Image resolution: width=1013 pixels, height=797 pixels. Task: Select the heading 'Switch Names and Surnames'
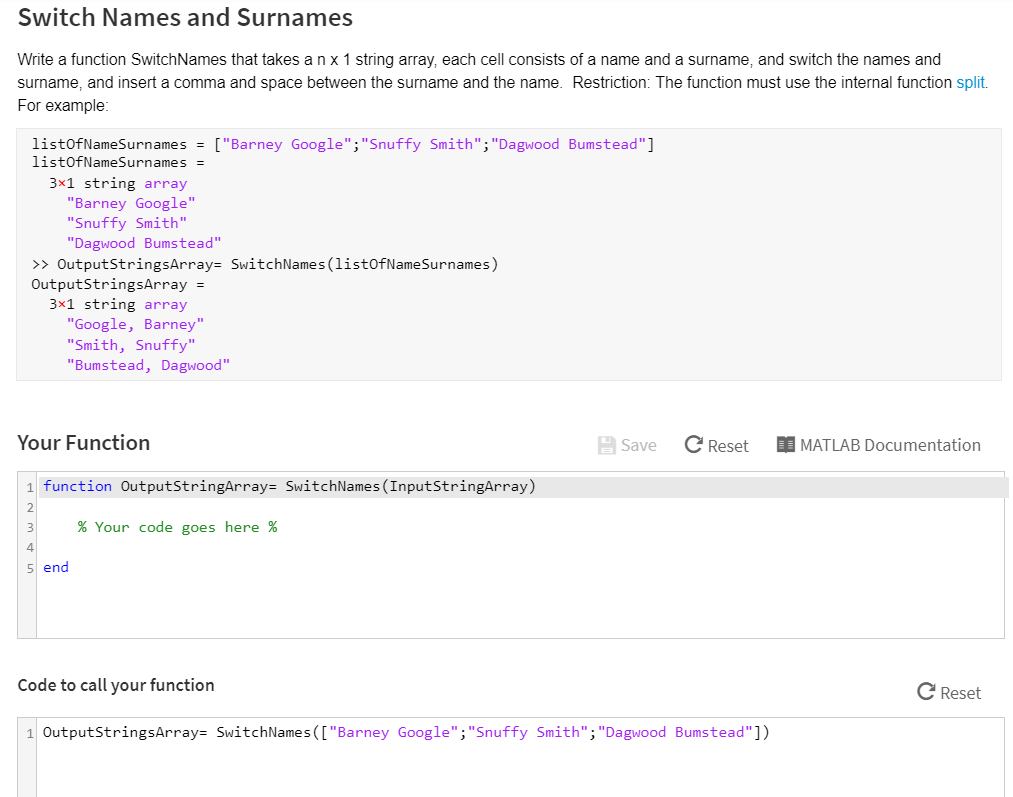click(x=186, y=17)
